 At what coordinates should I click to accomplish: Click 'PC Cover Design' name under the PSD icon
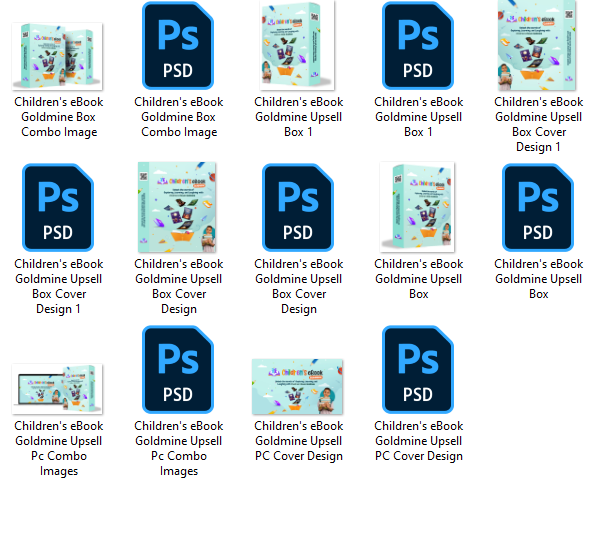click(419, 441)
